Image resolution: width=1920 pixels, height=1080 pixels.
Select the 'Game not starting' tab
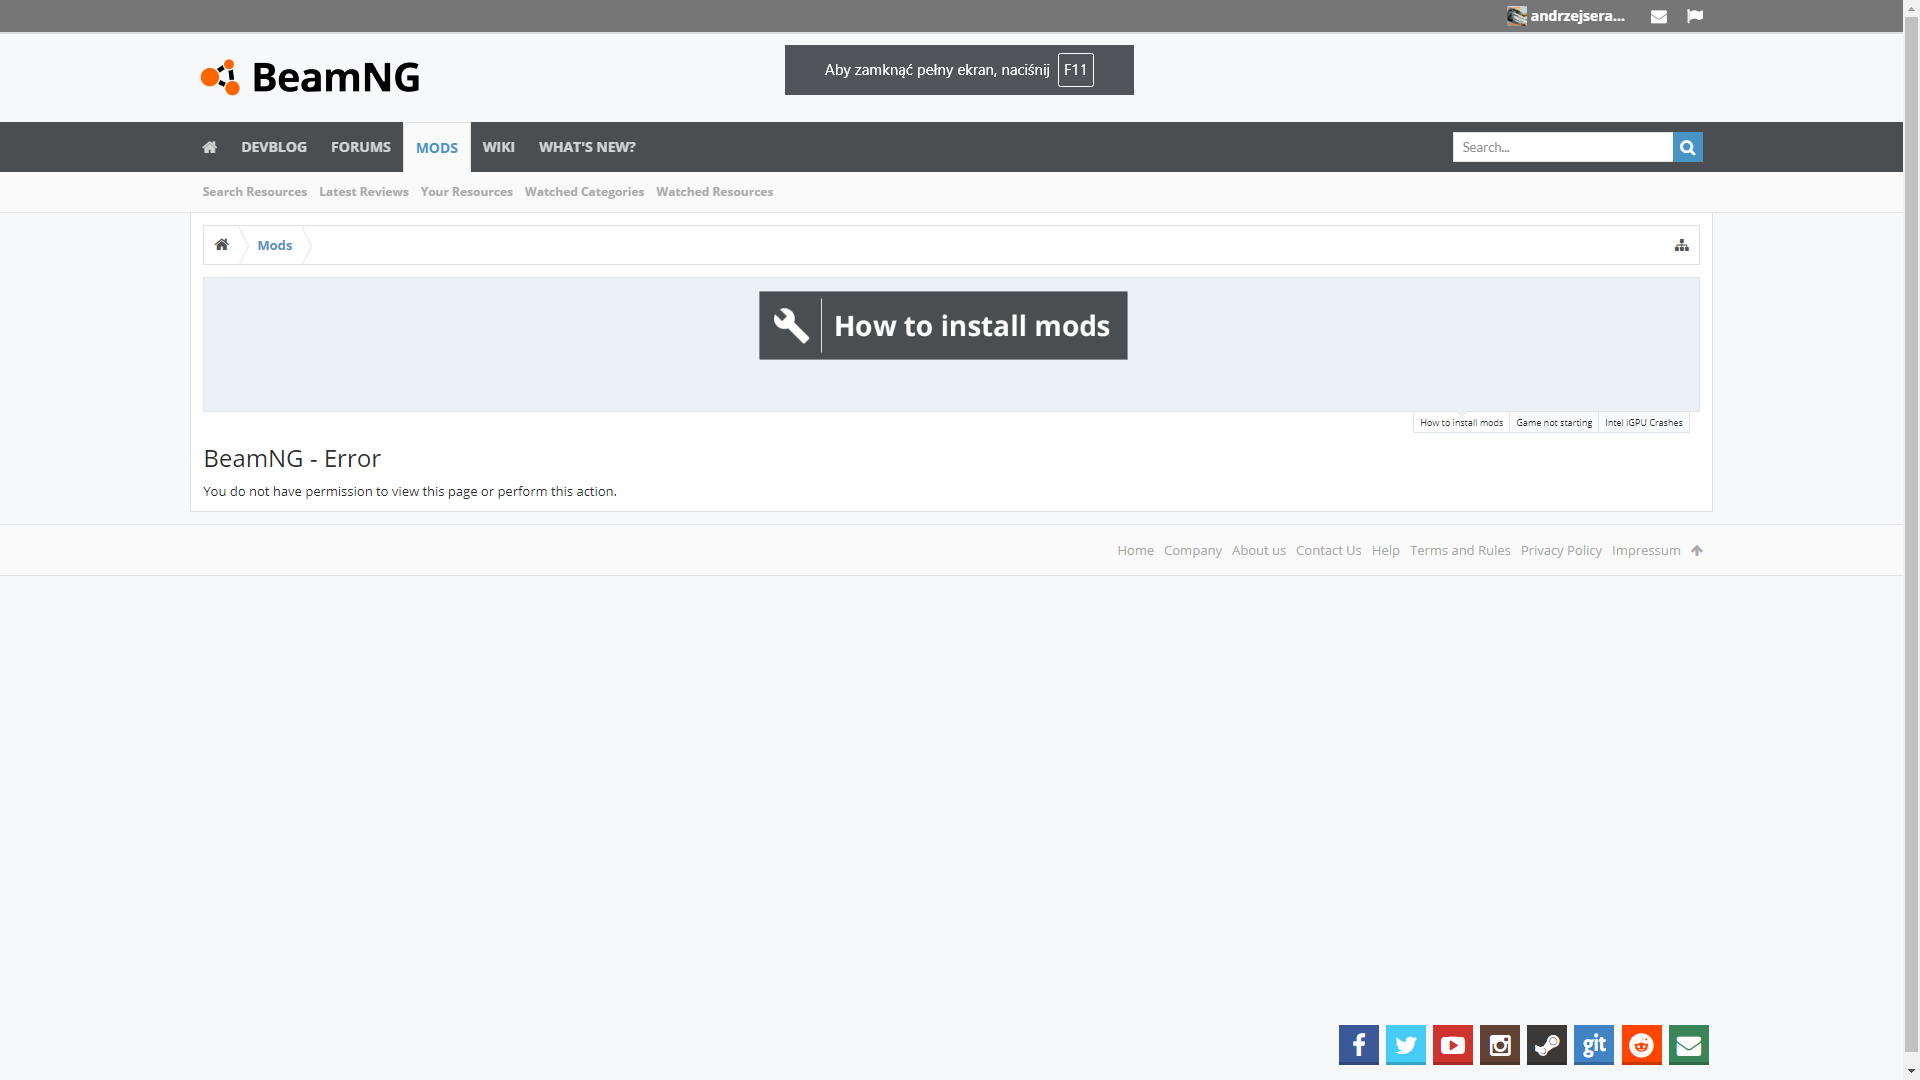1554,423
